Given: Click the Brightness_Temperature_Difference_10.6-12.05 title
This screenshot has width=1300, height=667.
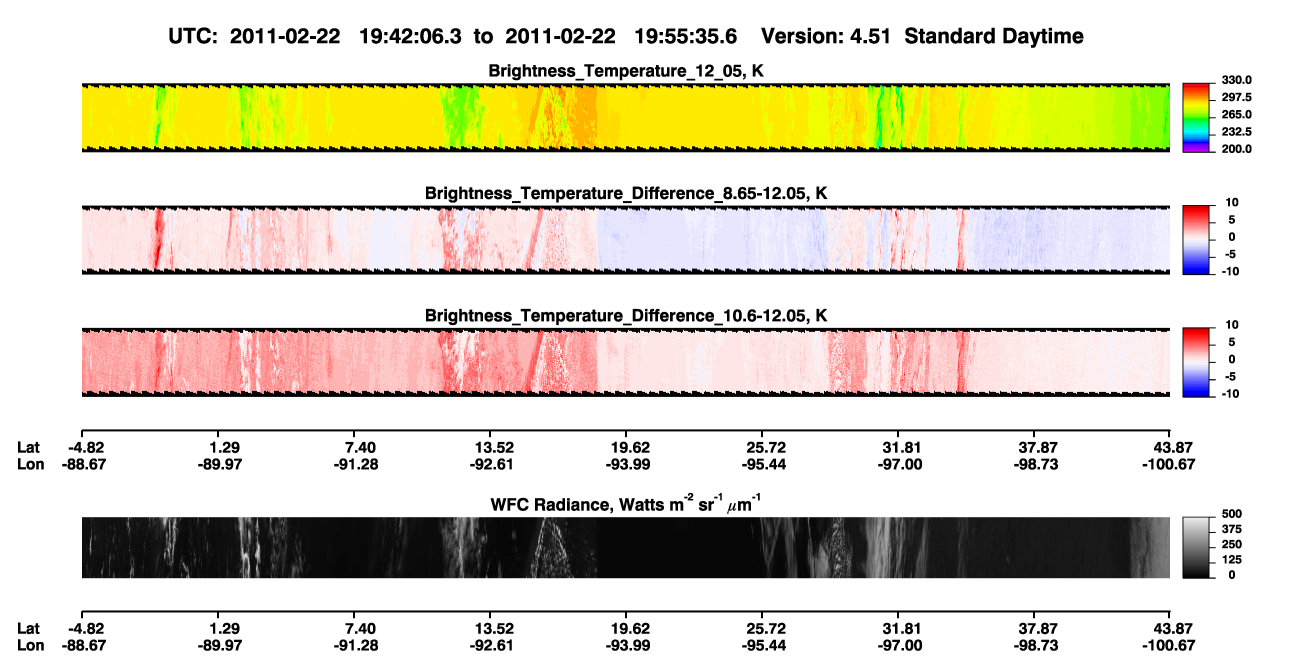Looking at the screenshot, I should (626, 316).
